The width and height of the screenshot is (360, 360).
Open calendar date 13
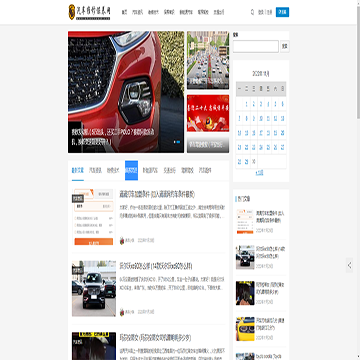283,118
